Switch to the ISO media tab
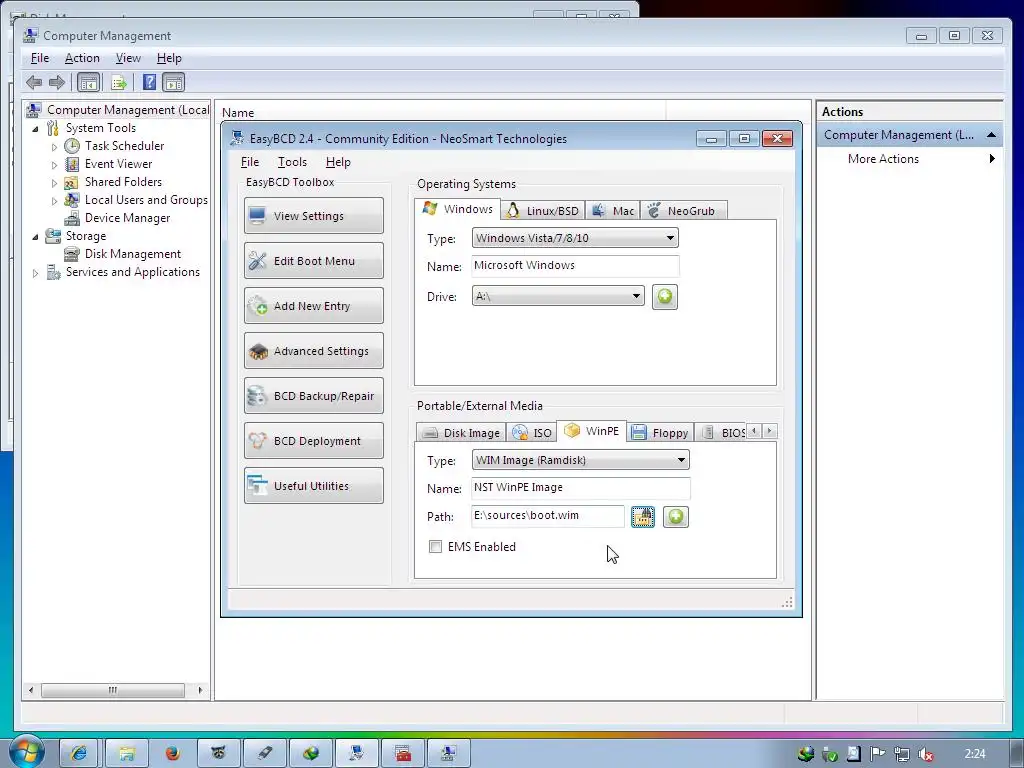 (x=532, y=432)
